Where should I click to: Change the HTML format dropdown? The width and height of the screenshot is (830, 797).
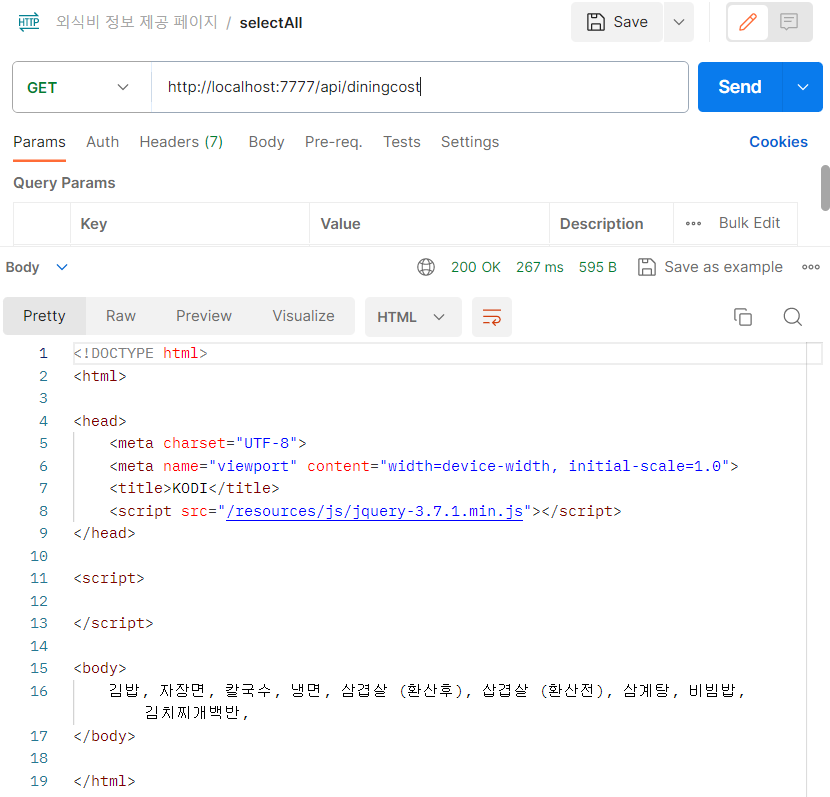tap(413, 317)
